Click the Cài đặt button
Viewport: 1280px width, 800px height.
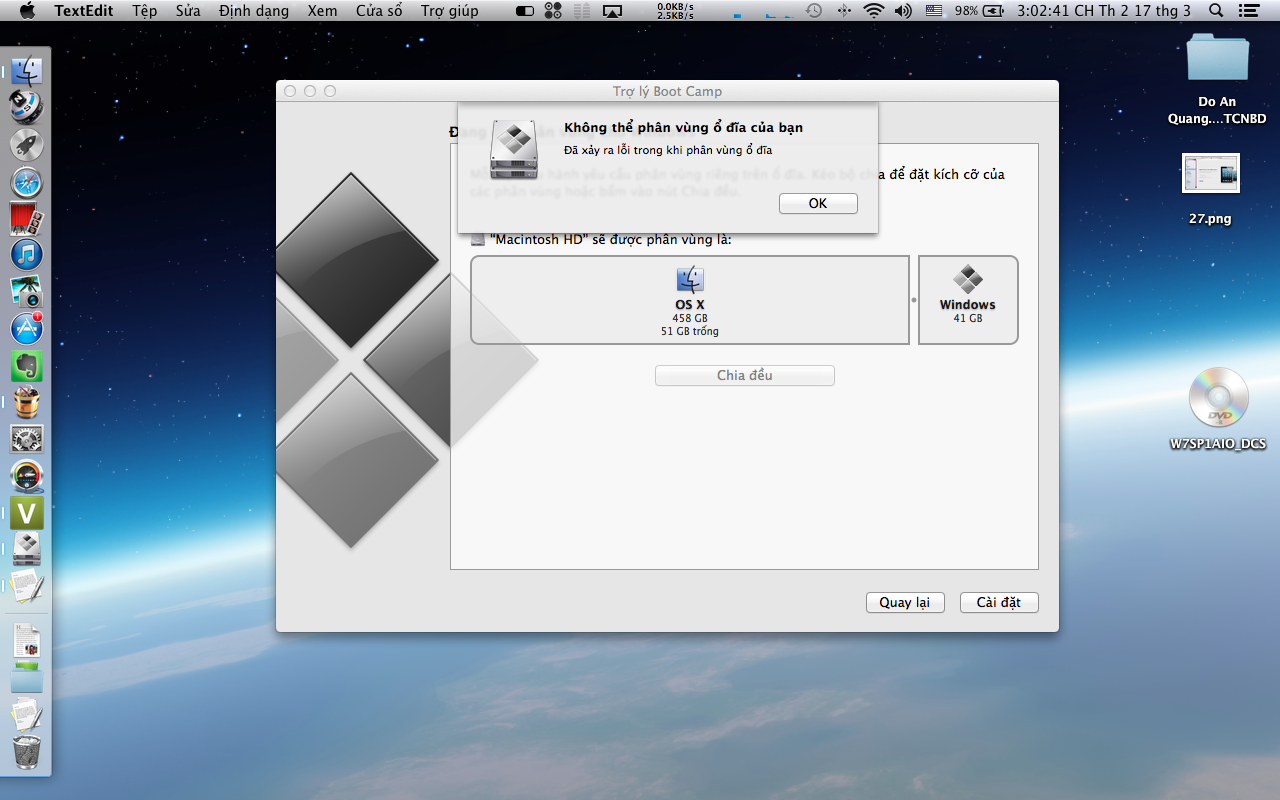(x=999, y=602)
